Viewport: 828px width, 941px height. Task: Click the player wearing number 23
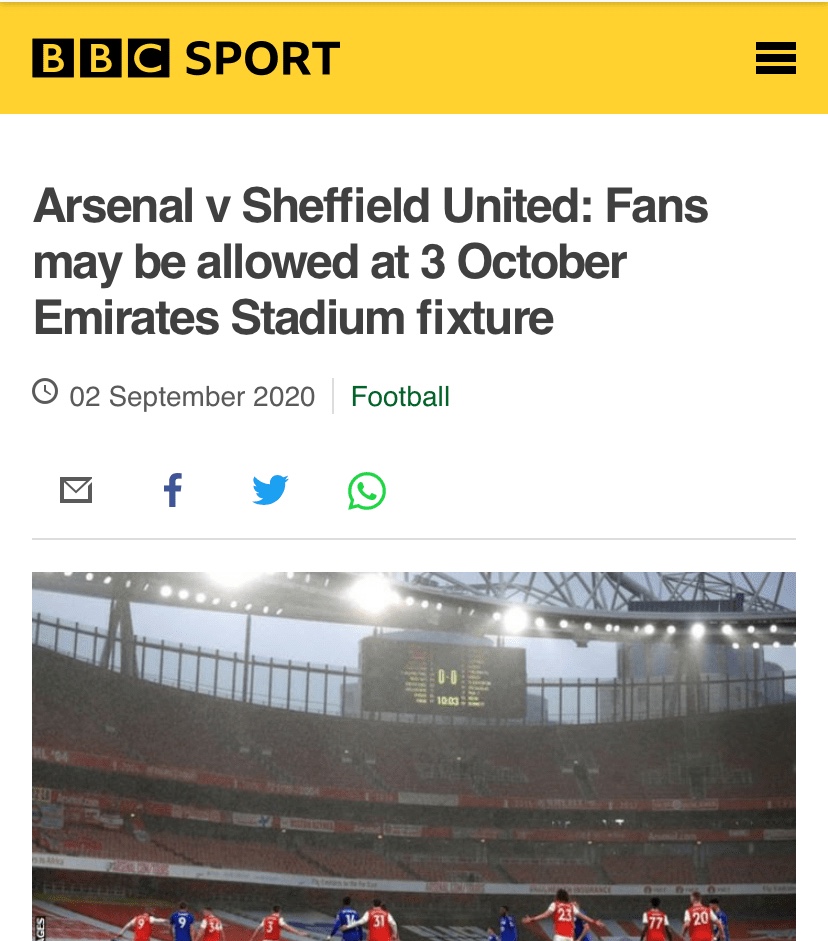coord(563,919)
